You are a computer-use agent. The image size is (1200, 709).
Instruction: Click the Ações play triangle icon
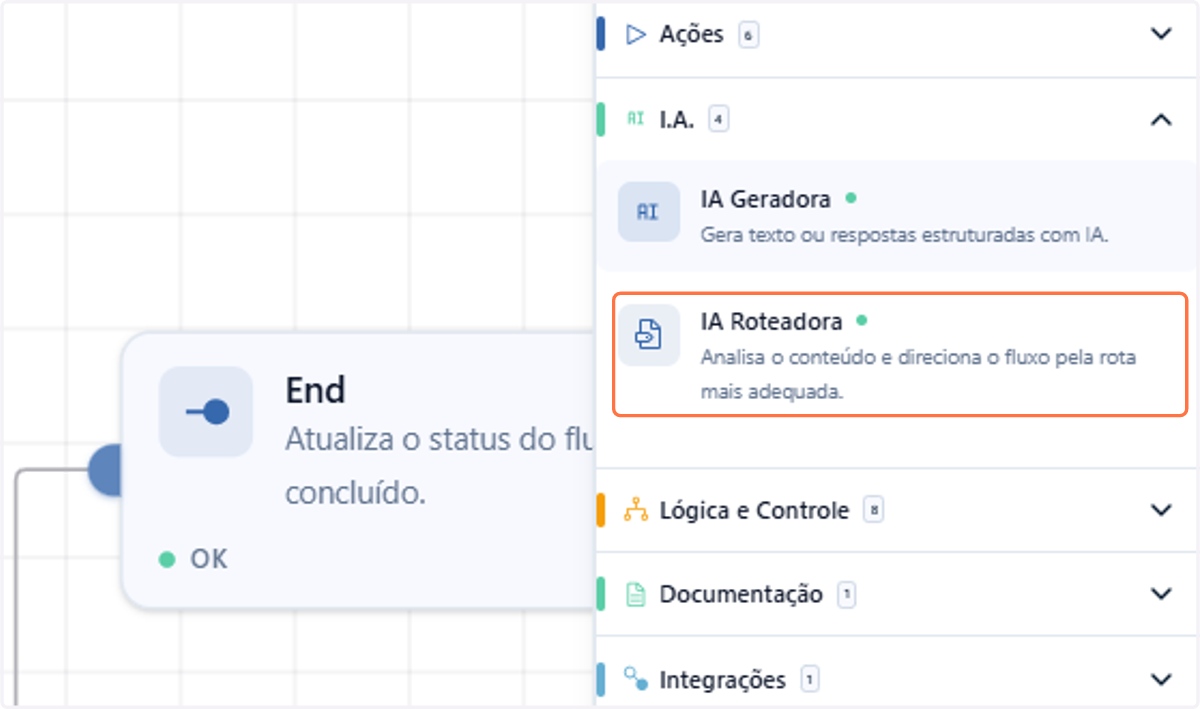(636, 35)
